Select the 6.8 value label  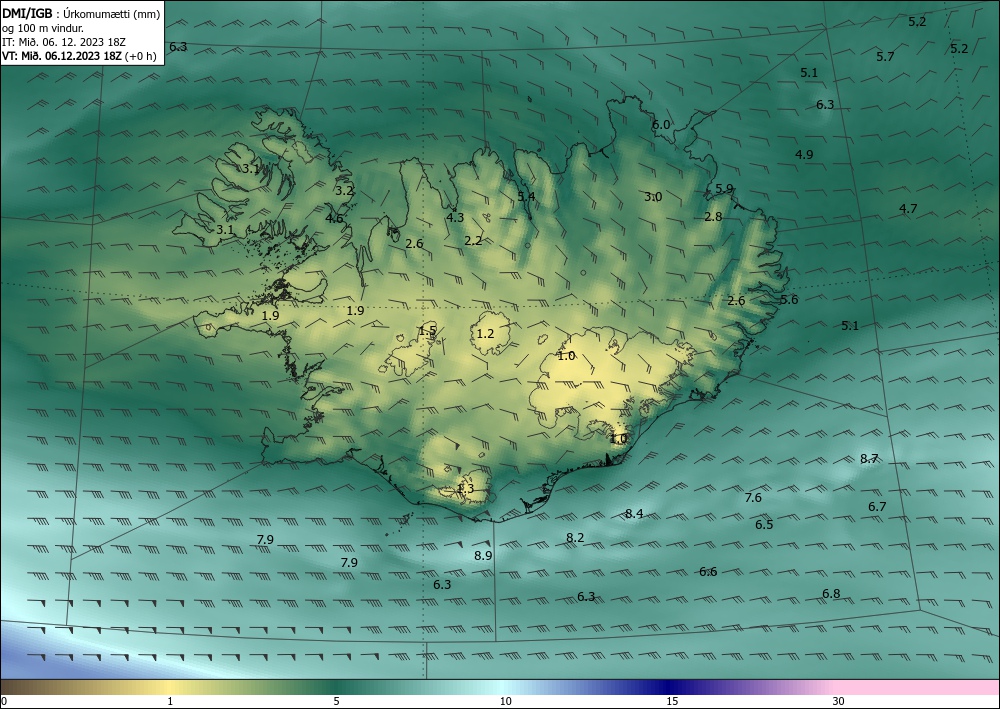[831, 594]
